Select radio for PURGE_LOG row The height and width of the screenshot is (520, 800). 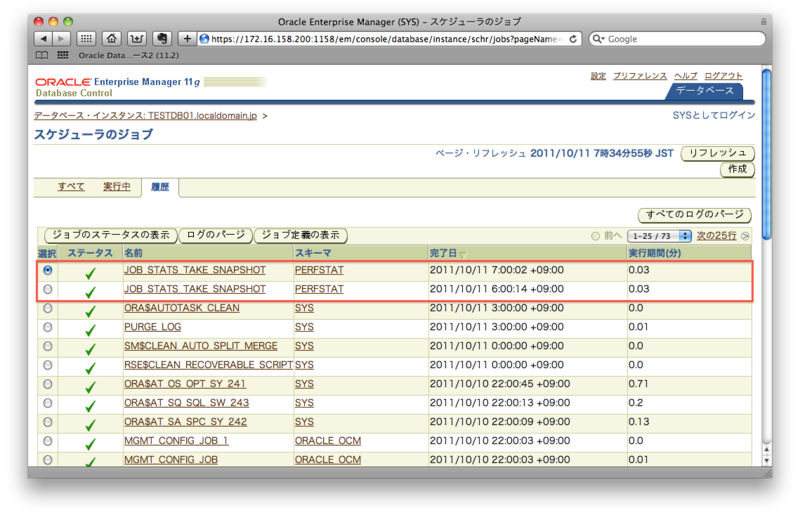47,327
